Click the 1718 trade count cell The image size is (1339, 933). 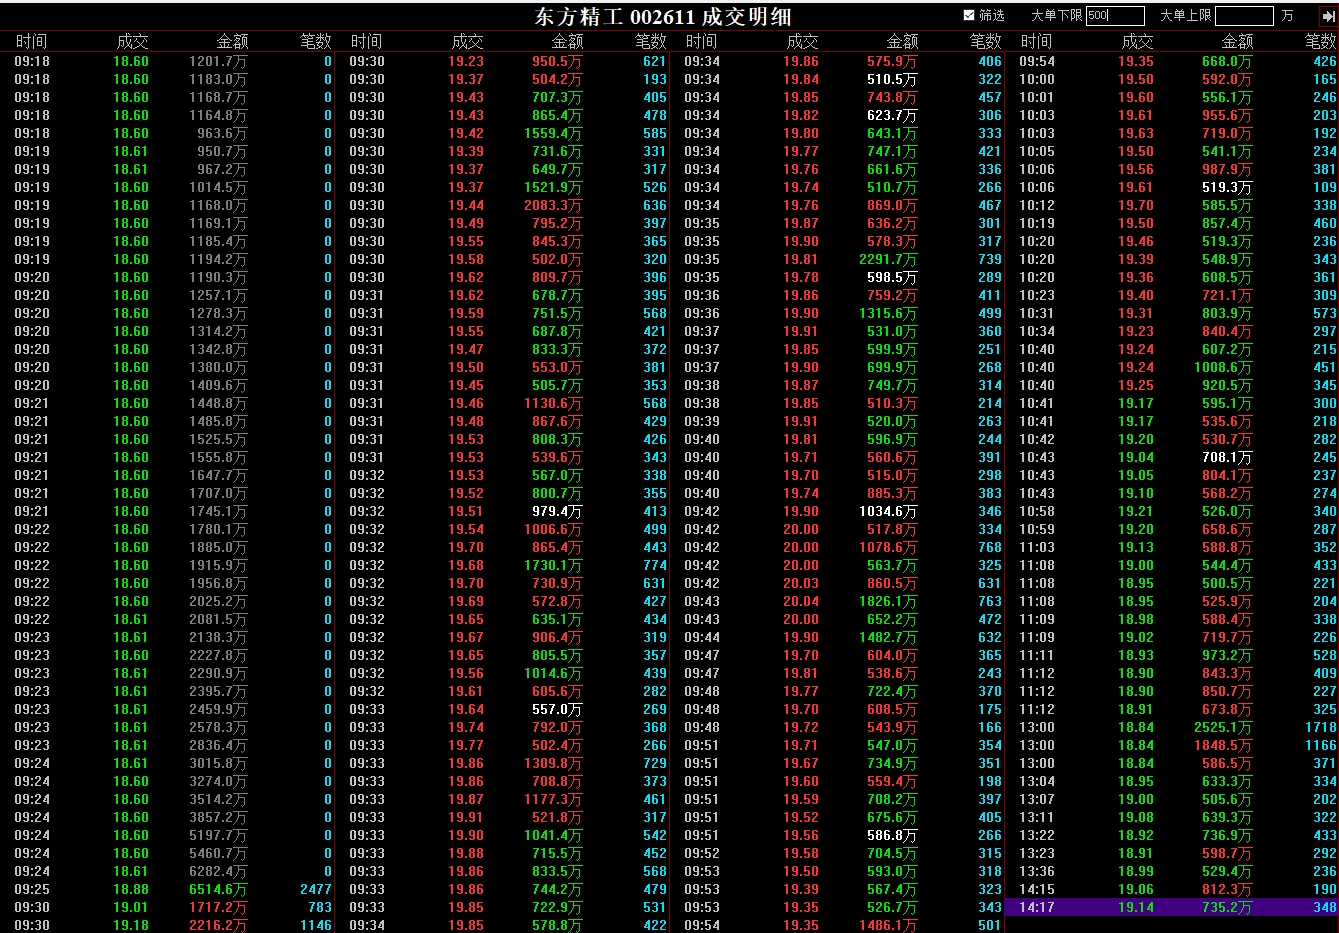(1321, 727)
